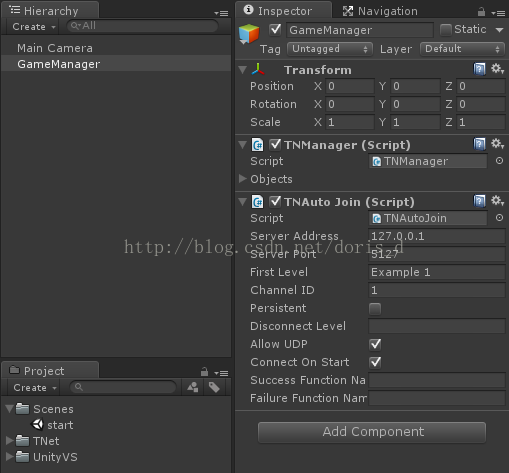Open the Hierarchy panel options menu
509x473 pixels.
pos(221,13)
